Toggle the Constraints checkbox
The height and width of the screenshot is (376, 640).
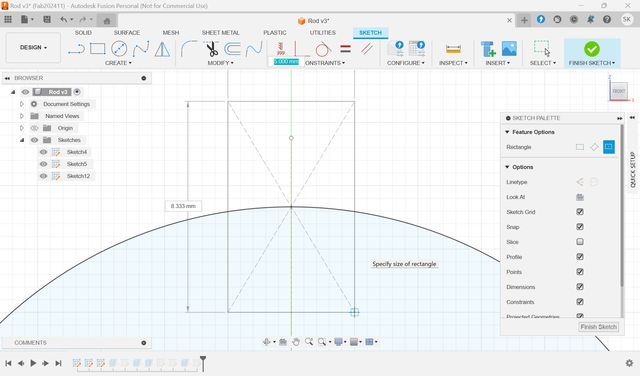pos(580,302)
